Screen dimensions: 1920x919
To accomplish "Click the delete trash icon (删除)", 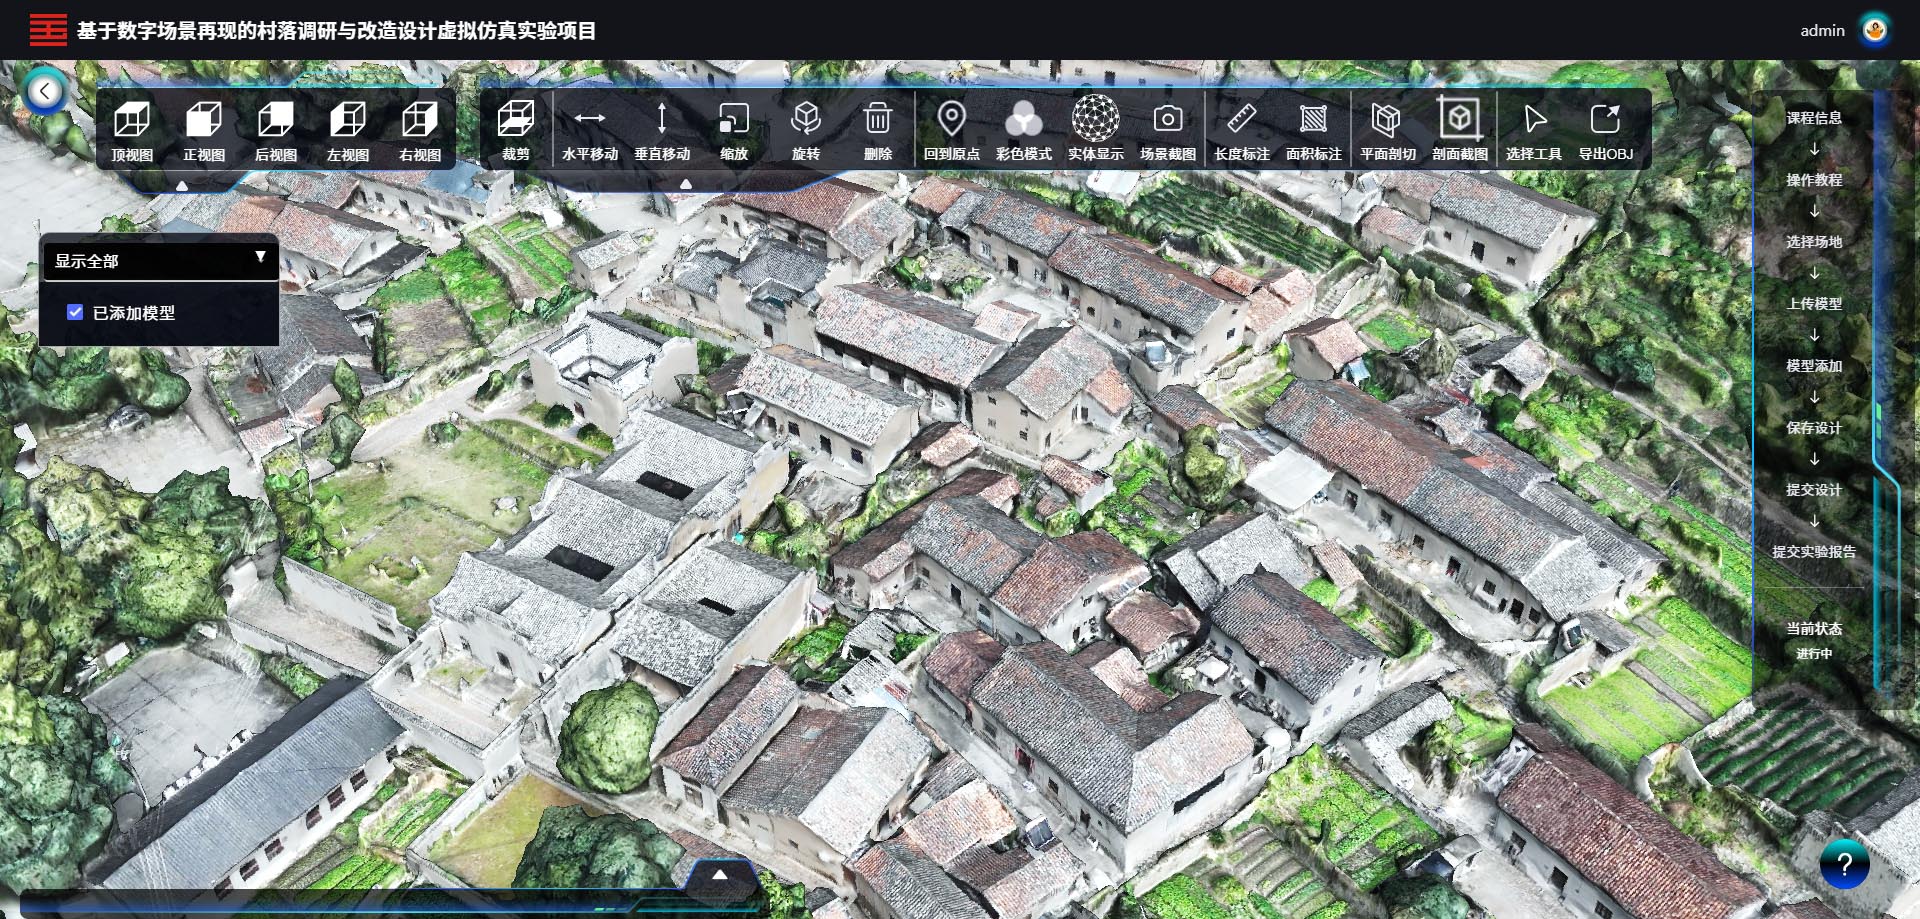I will 877,130.
